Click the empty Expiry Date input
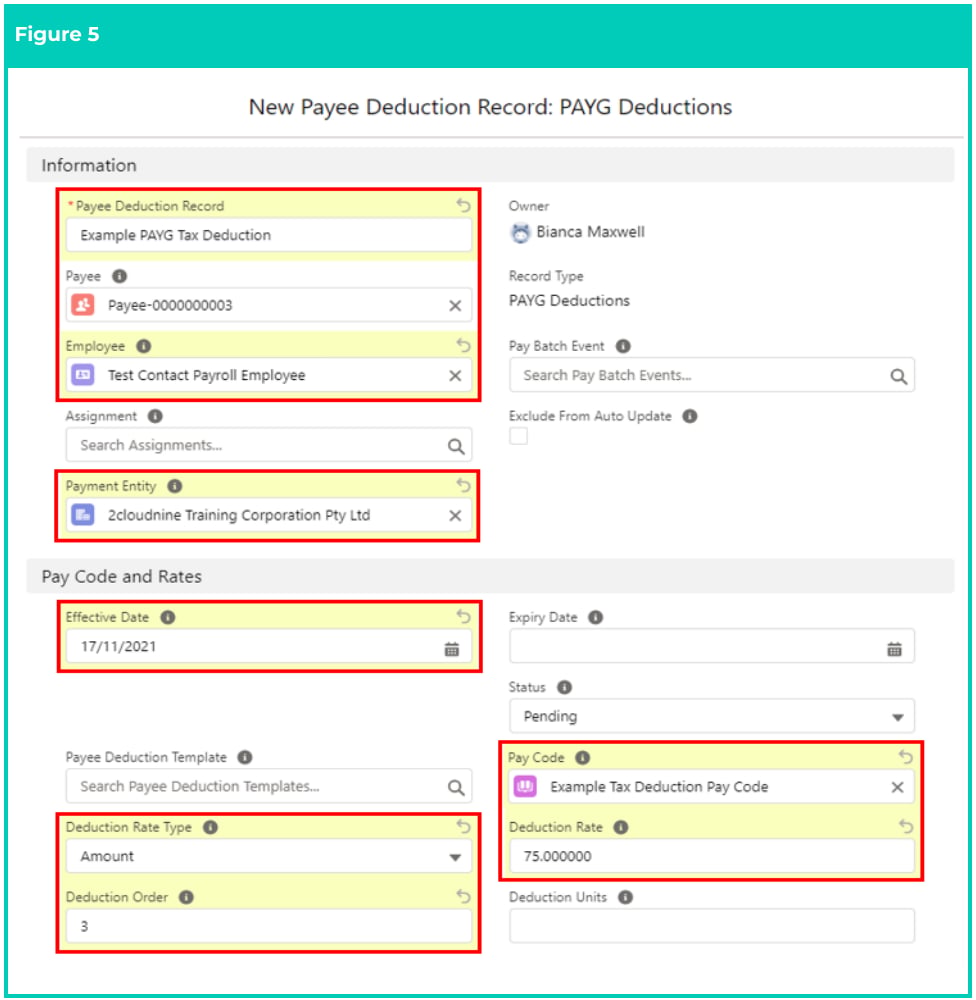976x1000 pixels. tap(711, 646)
